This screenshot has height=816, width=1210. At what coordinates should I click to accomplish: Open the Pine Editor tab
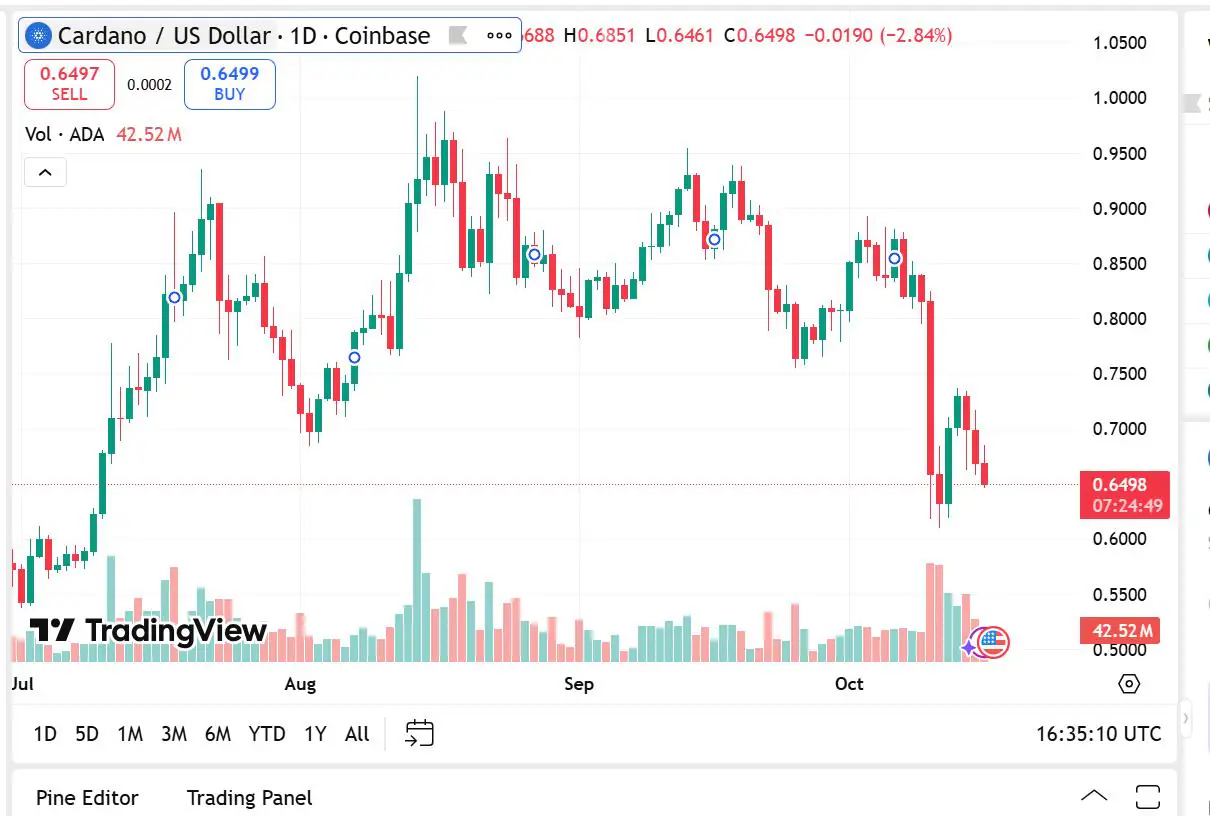coord(87,798)
